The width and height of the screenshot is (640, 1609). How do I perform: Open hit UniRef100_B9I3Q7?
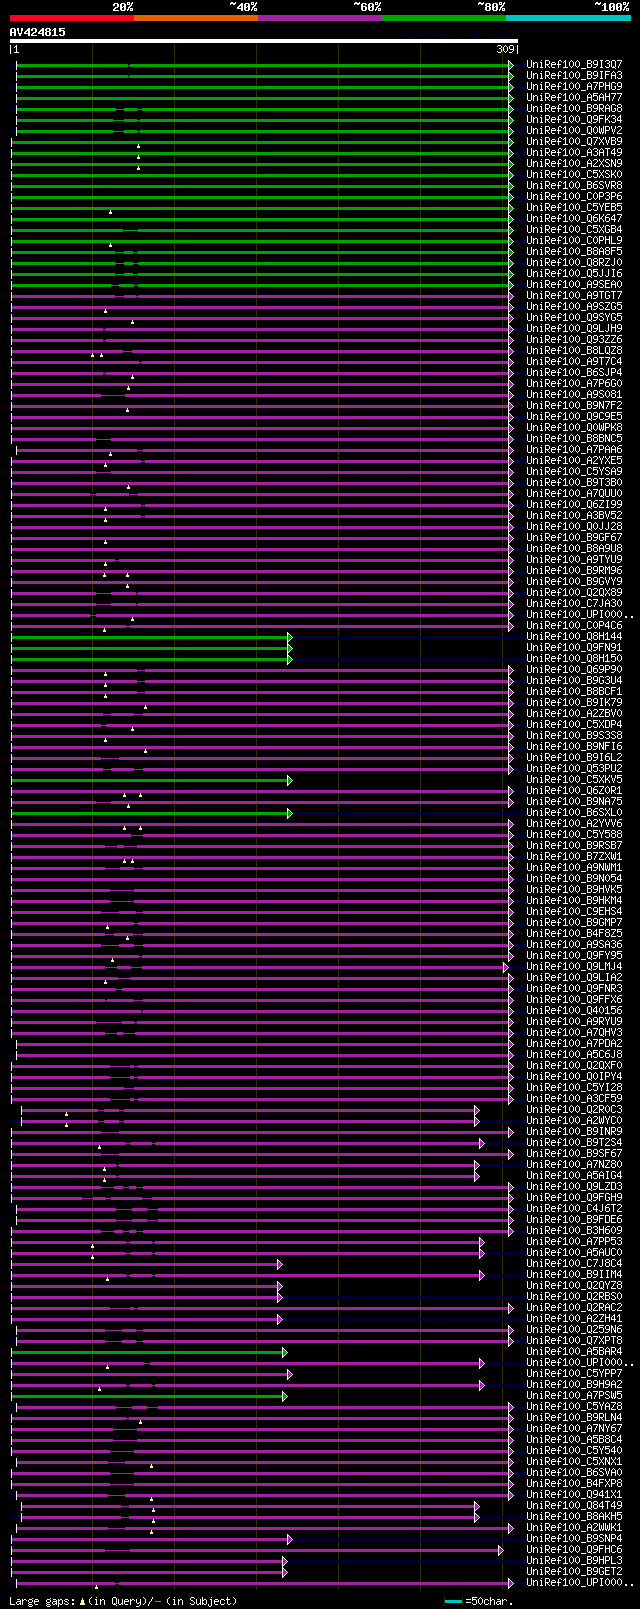[x=574, y=65]
